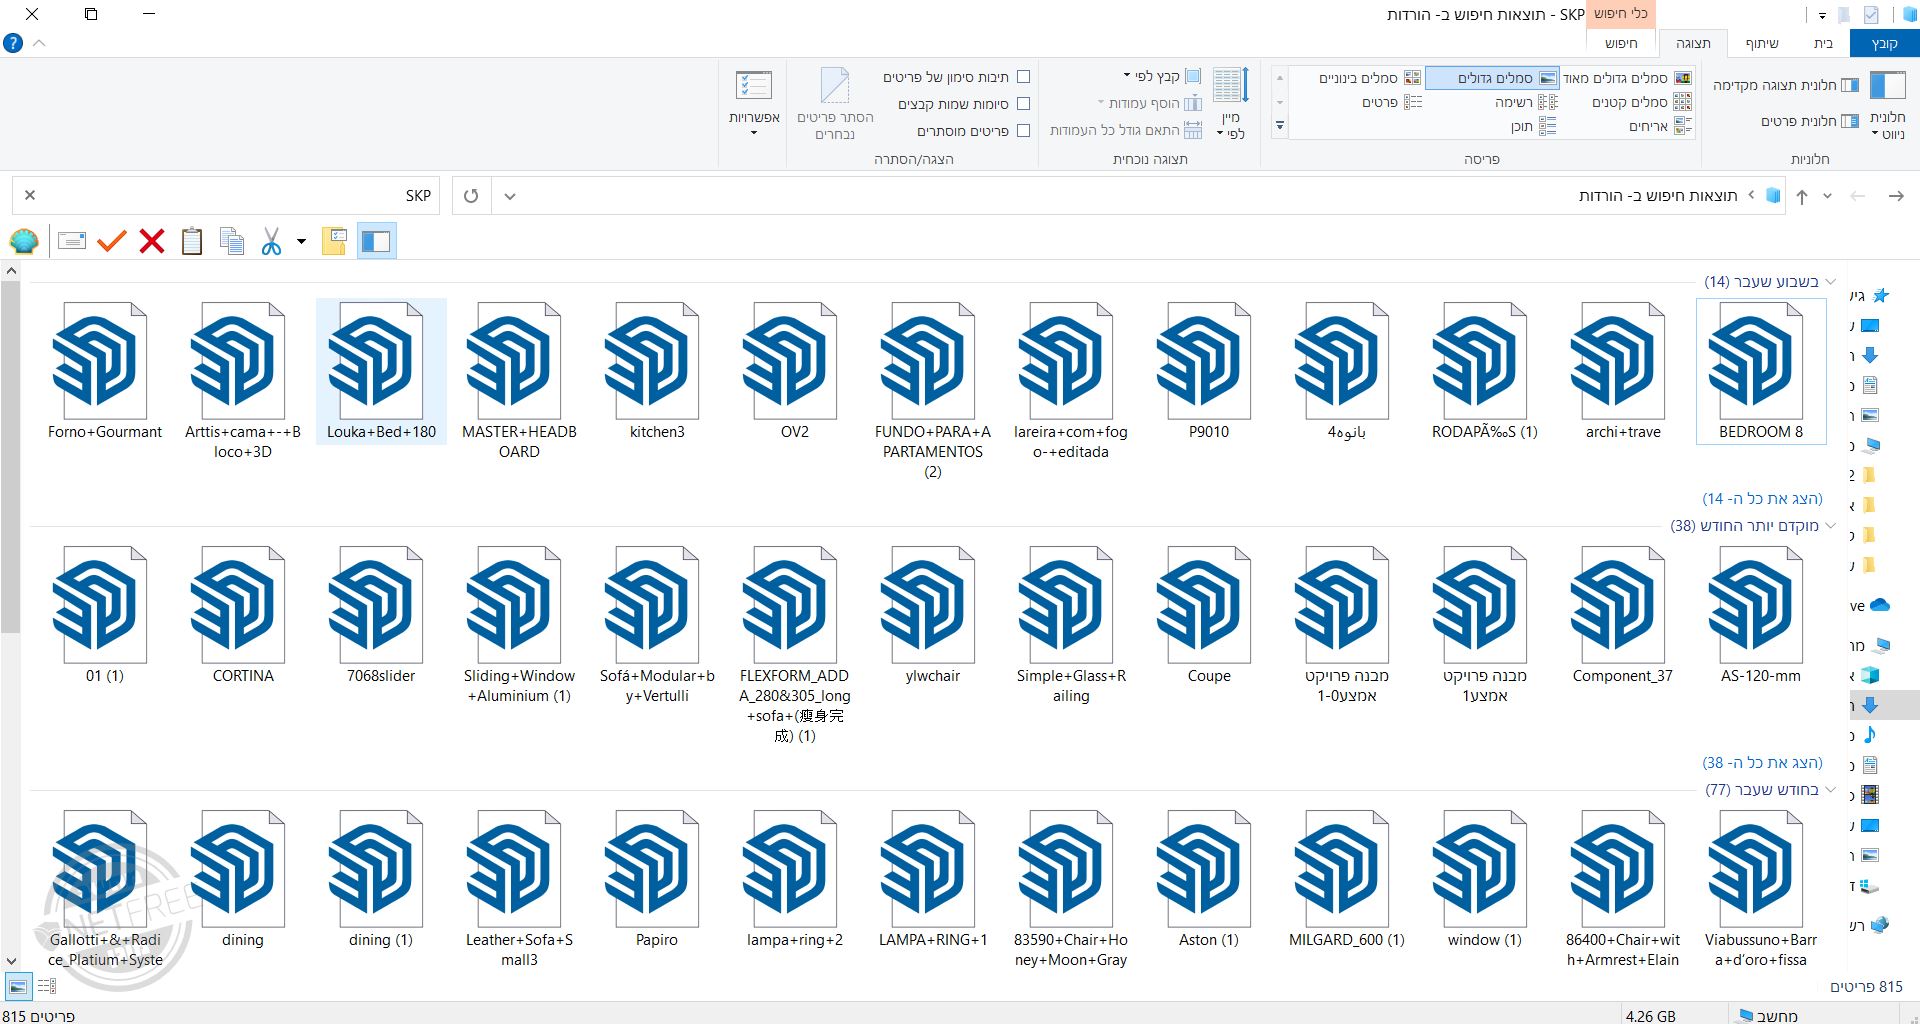Select the BEDROOM 8 SketchUp file
1920x1024 pixels.
pyautogui.click(x=1761, y=371)
